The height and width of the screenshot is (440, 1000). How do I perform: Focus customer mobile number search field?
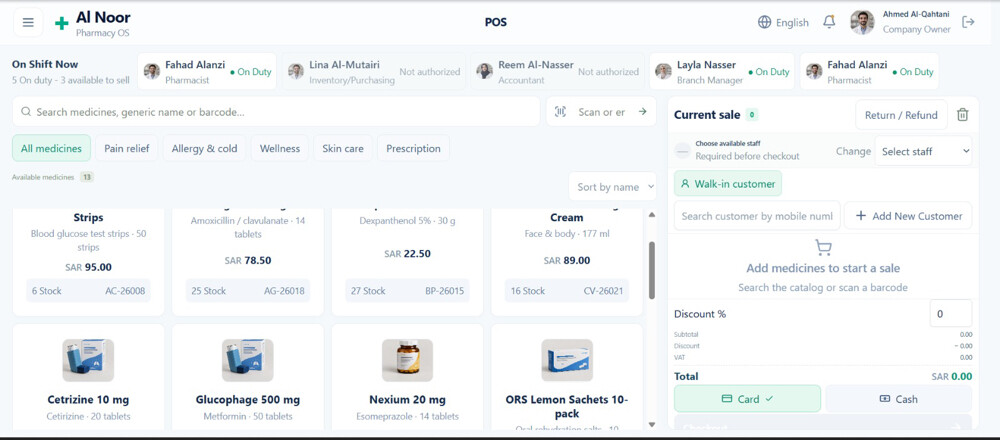coord(757,216)
